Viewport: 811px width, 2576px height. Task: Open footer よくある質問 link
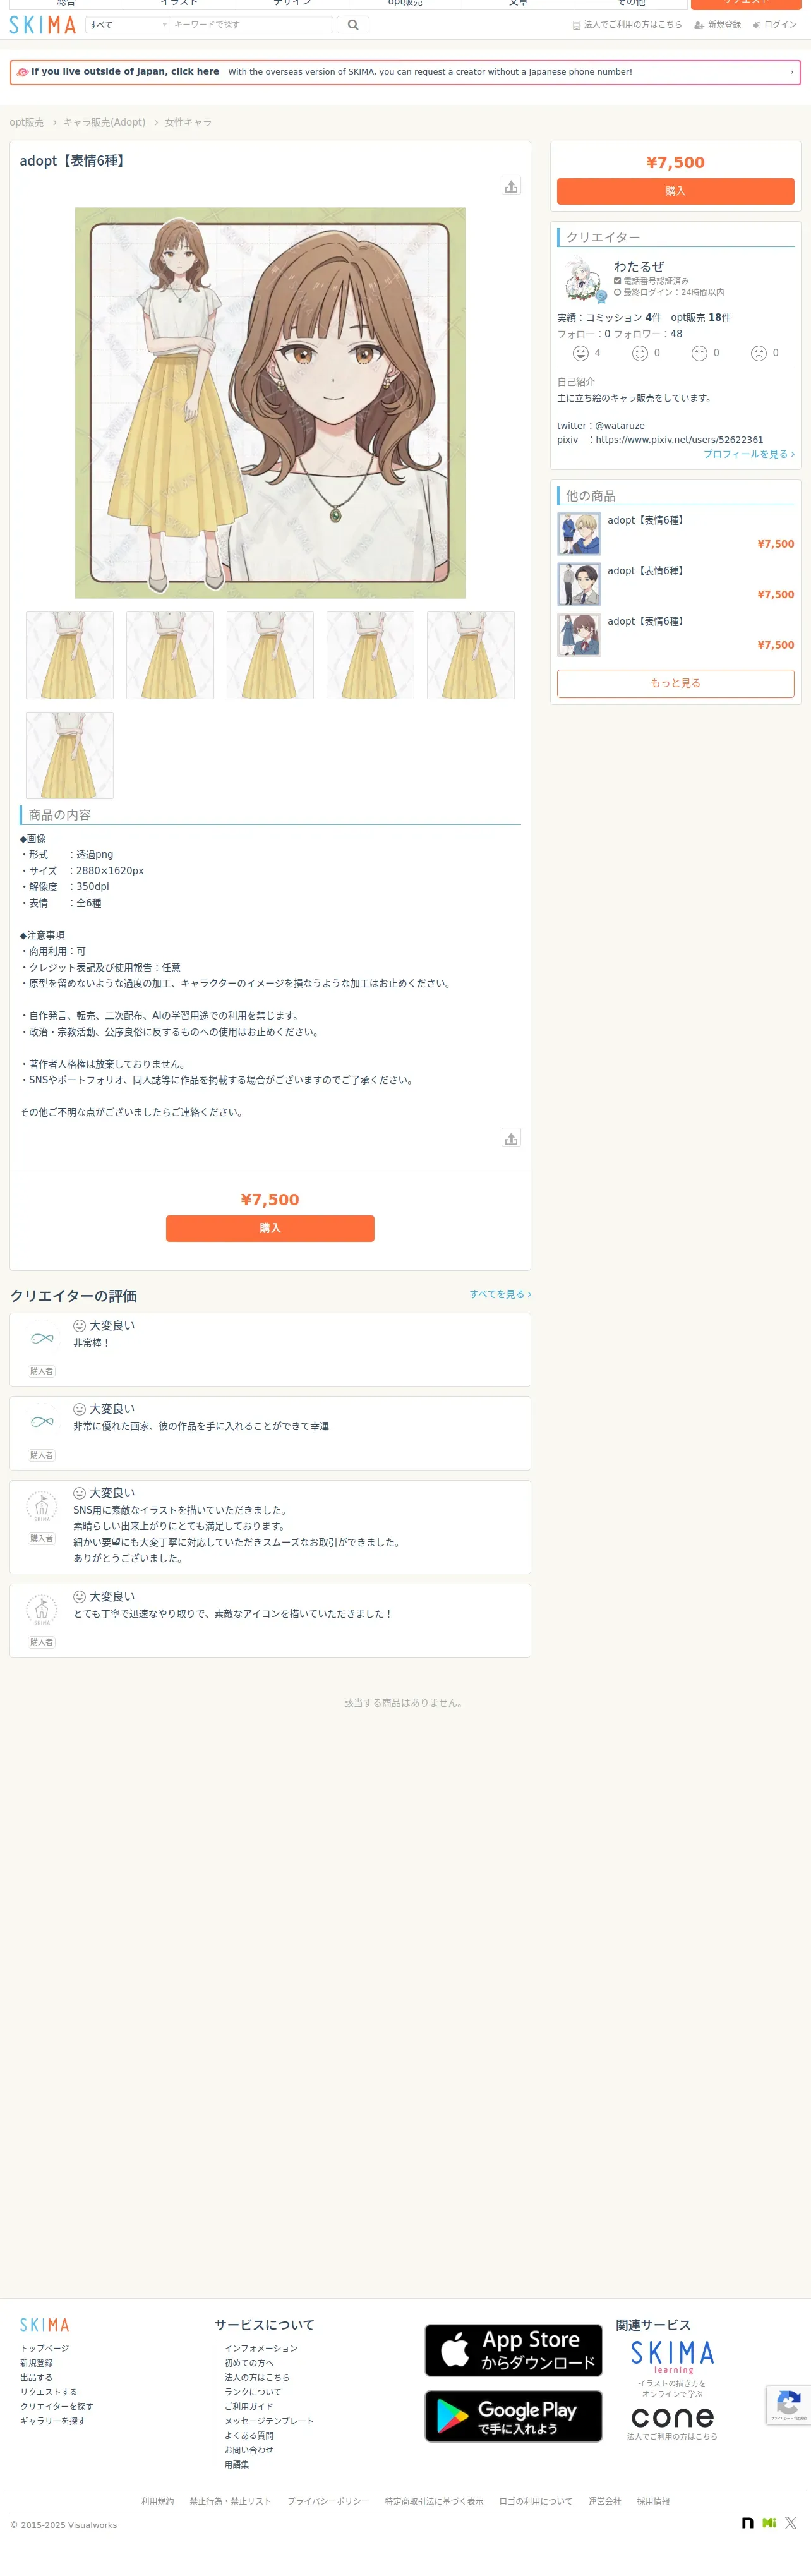[x=249, y=2436]
